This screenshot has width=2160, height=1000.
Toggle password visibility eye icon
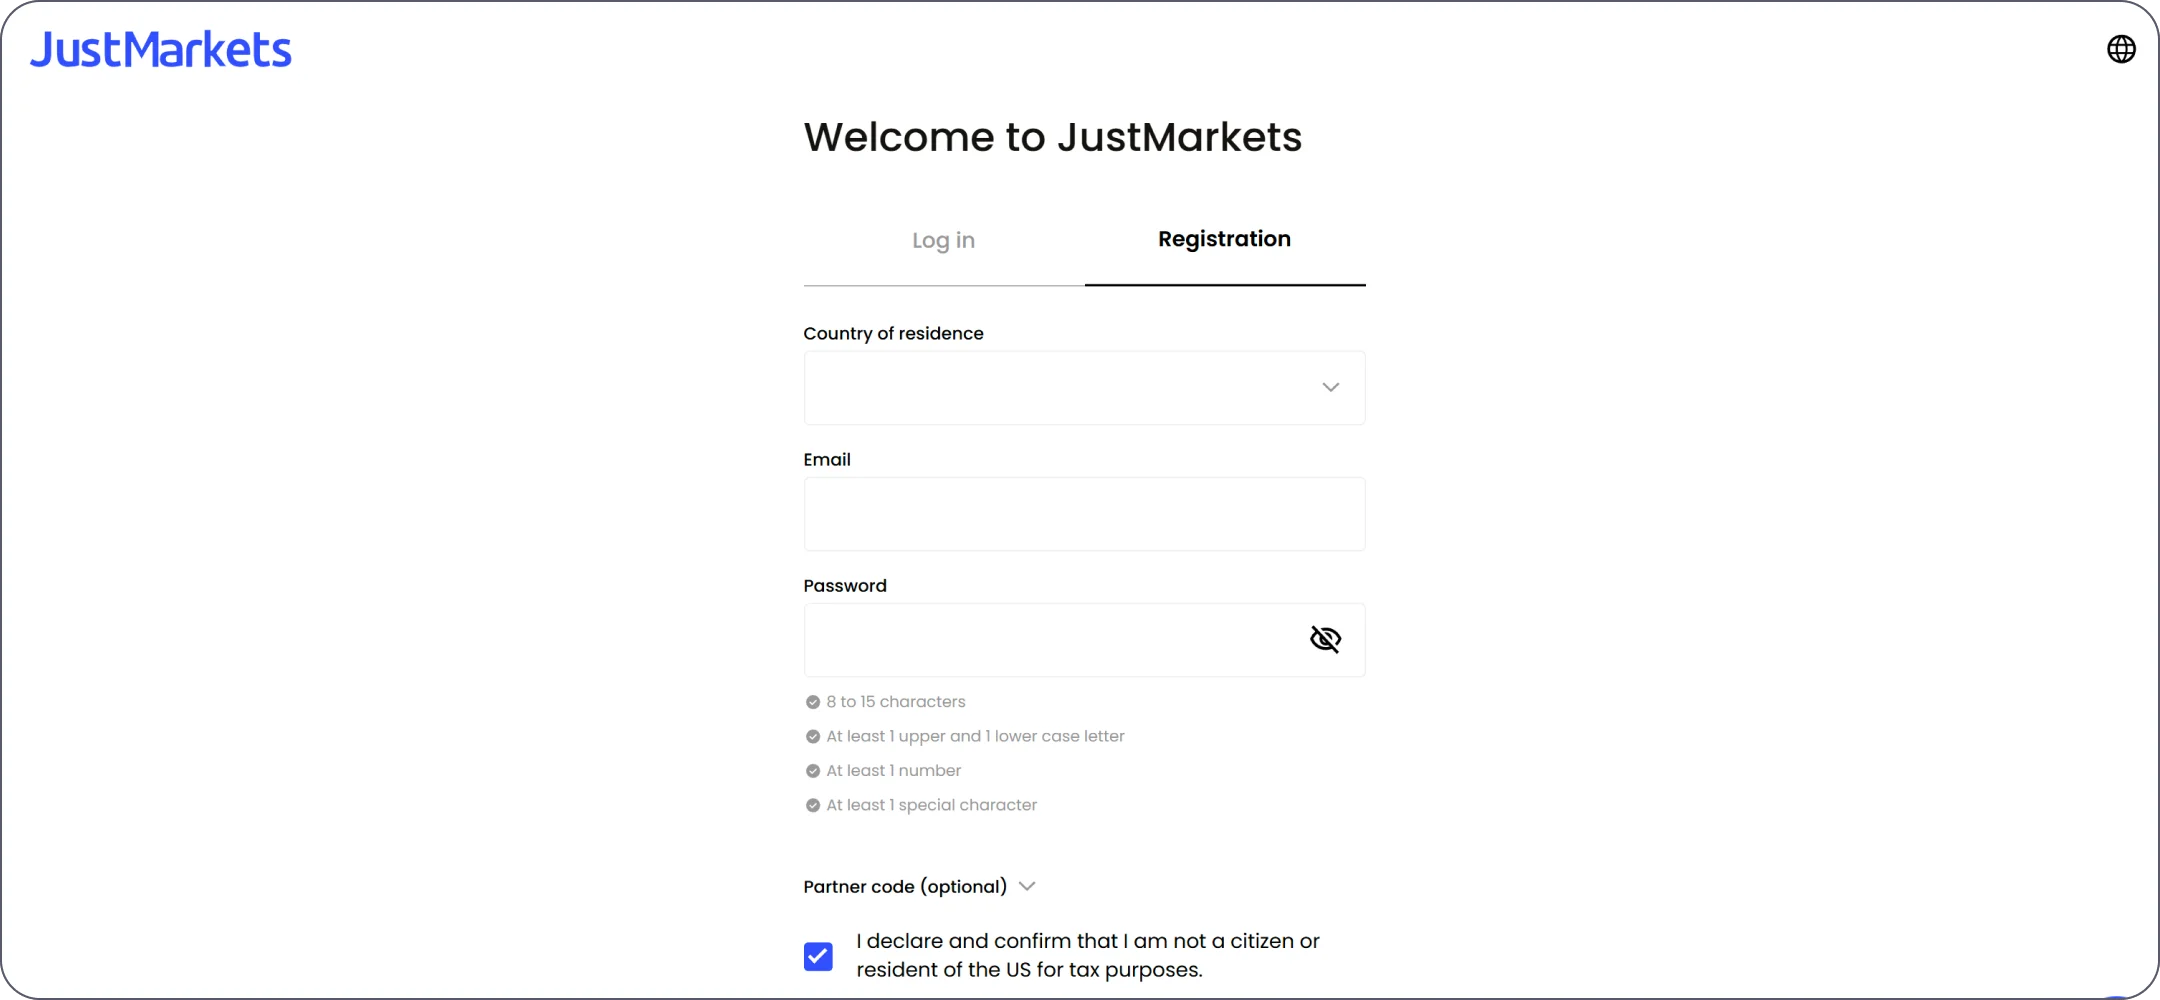[x=1325, y=639]
